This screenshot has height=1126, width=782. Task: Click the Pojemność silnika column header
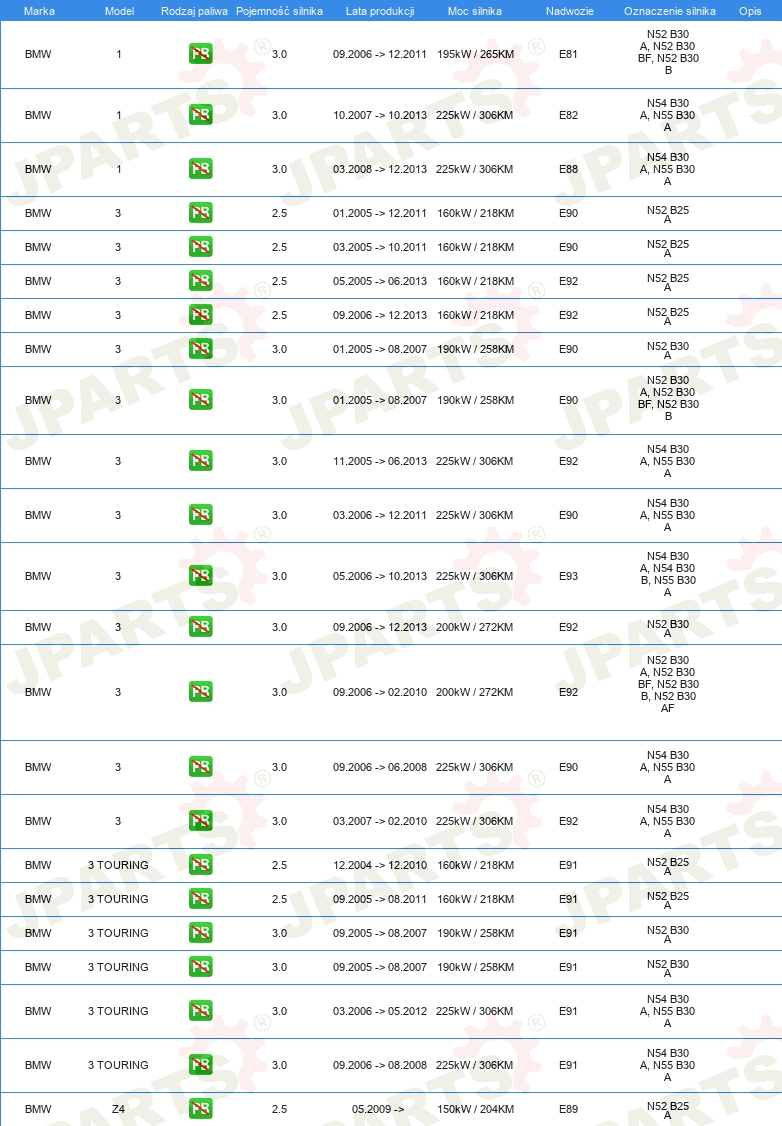point(279,11)
